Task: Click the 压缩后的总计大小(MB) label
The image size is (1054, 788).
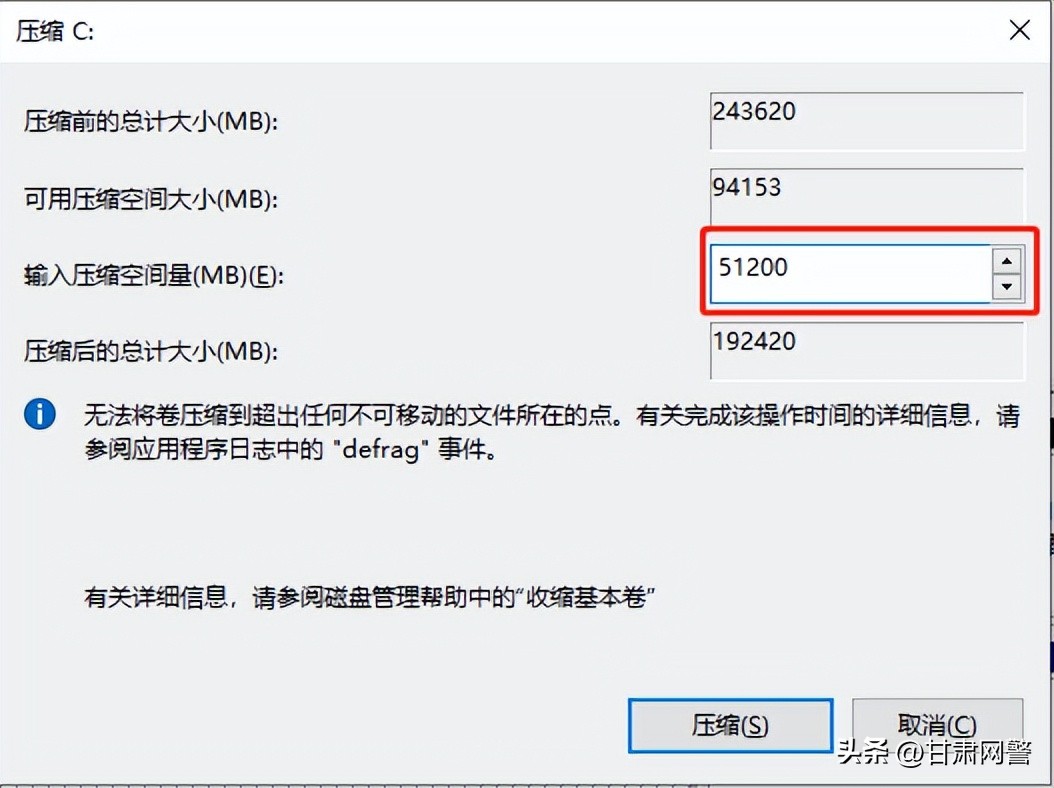Action: tap(151, 351)
